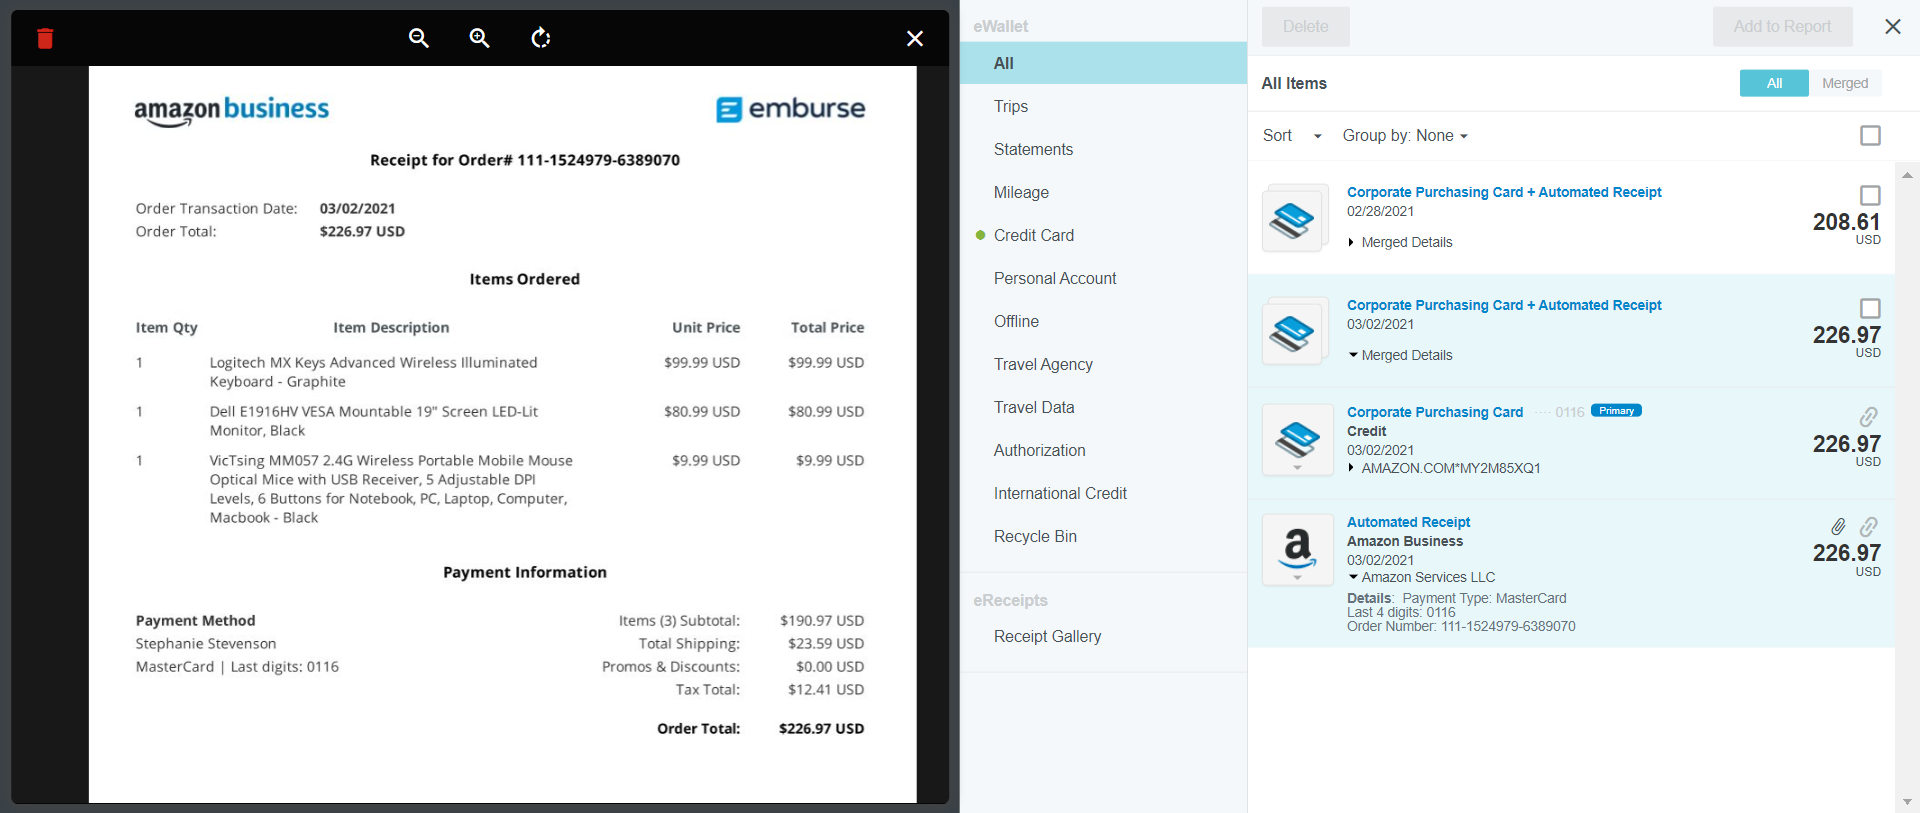The height and width of the screenshot is (813, 1920).
Task: Open Credit Card in eWallet menu
Action: point(1033,235)
